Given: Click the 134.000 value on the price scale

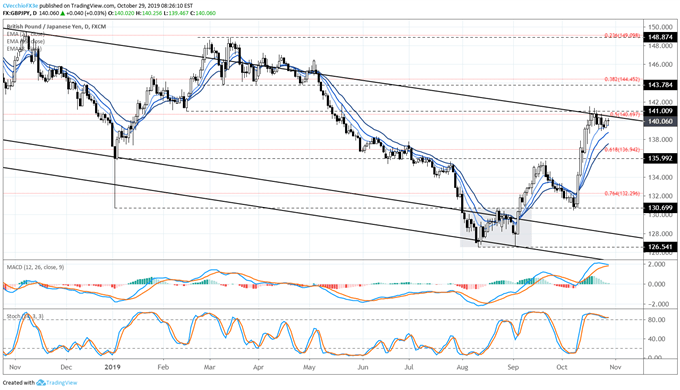Looking at the screenshot, I should point(660,177).
